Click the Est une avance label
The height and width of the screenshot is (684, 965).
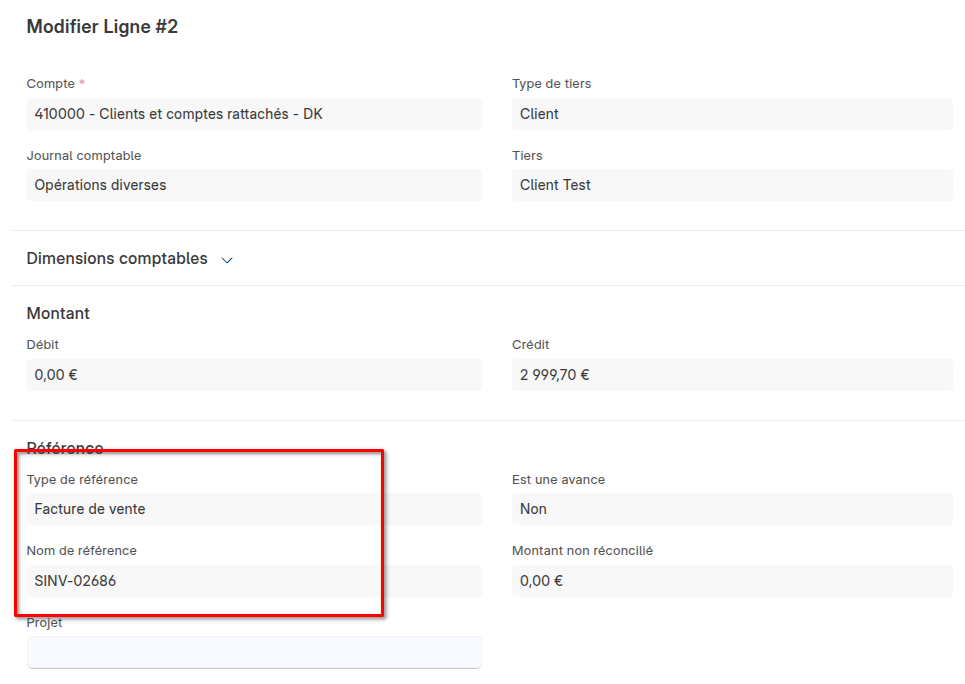tap(558, 480)
